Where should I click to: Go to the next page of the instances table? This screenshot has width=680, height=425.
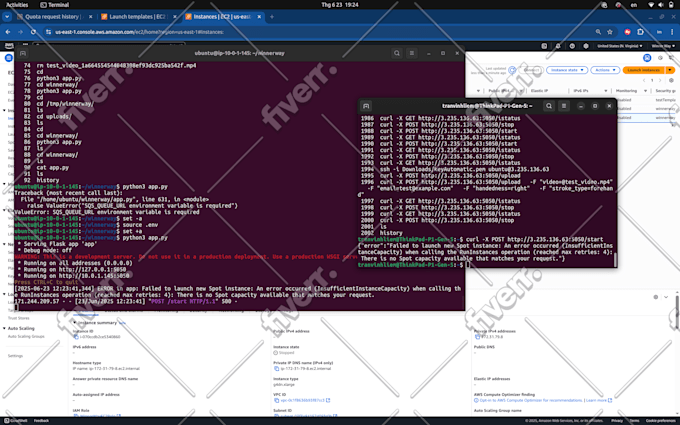pyautogui.click(x=660, y=80)
